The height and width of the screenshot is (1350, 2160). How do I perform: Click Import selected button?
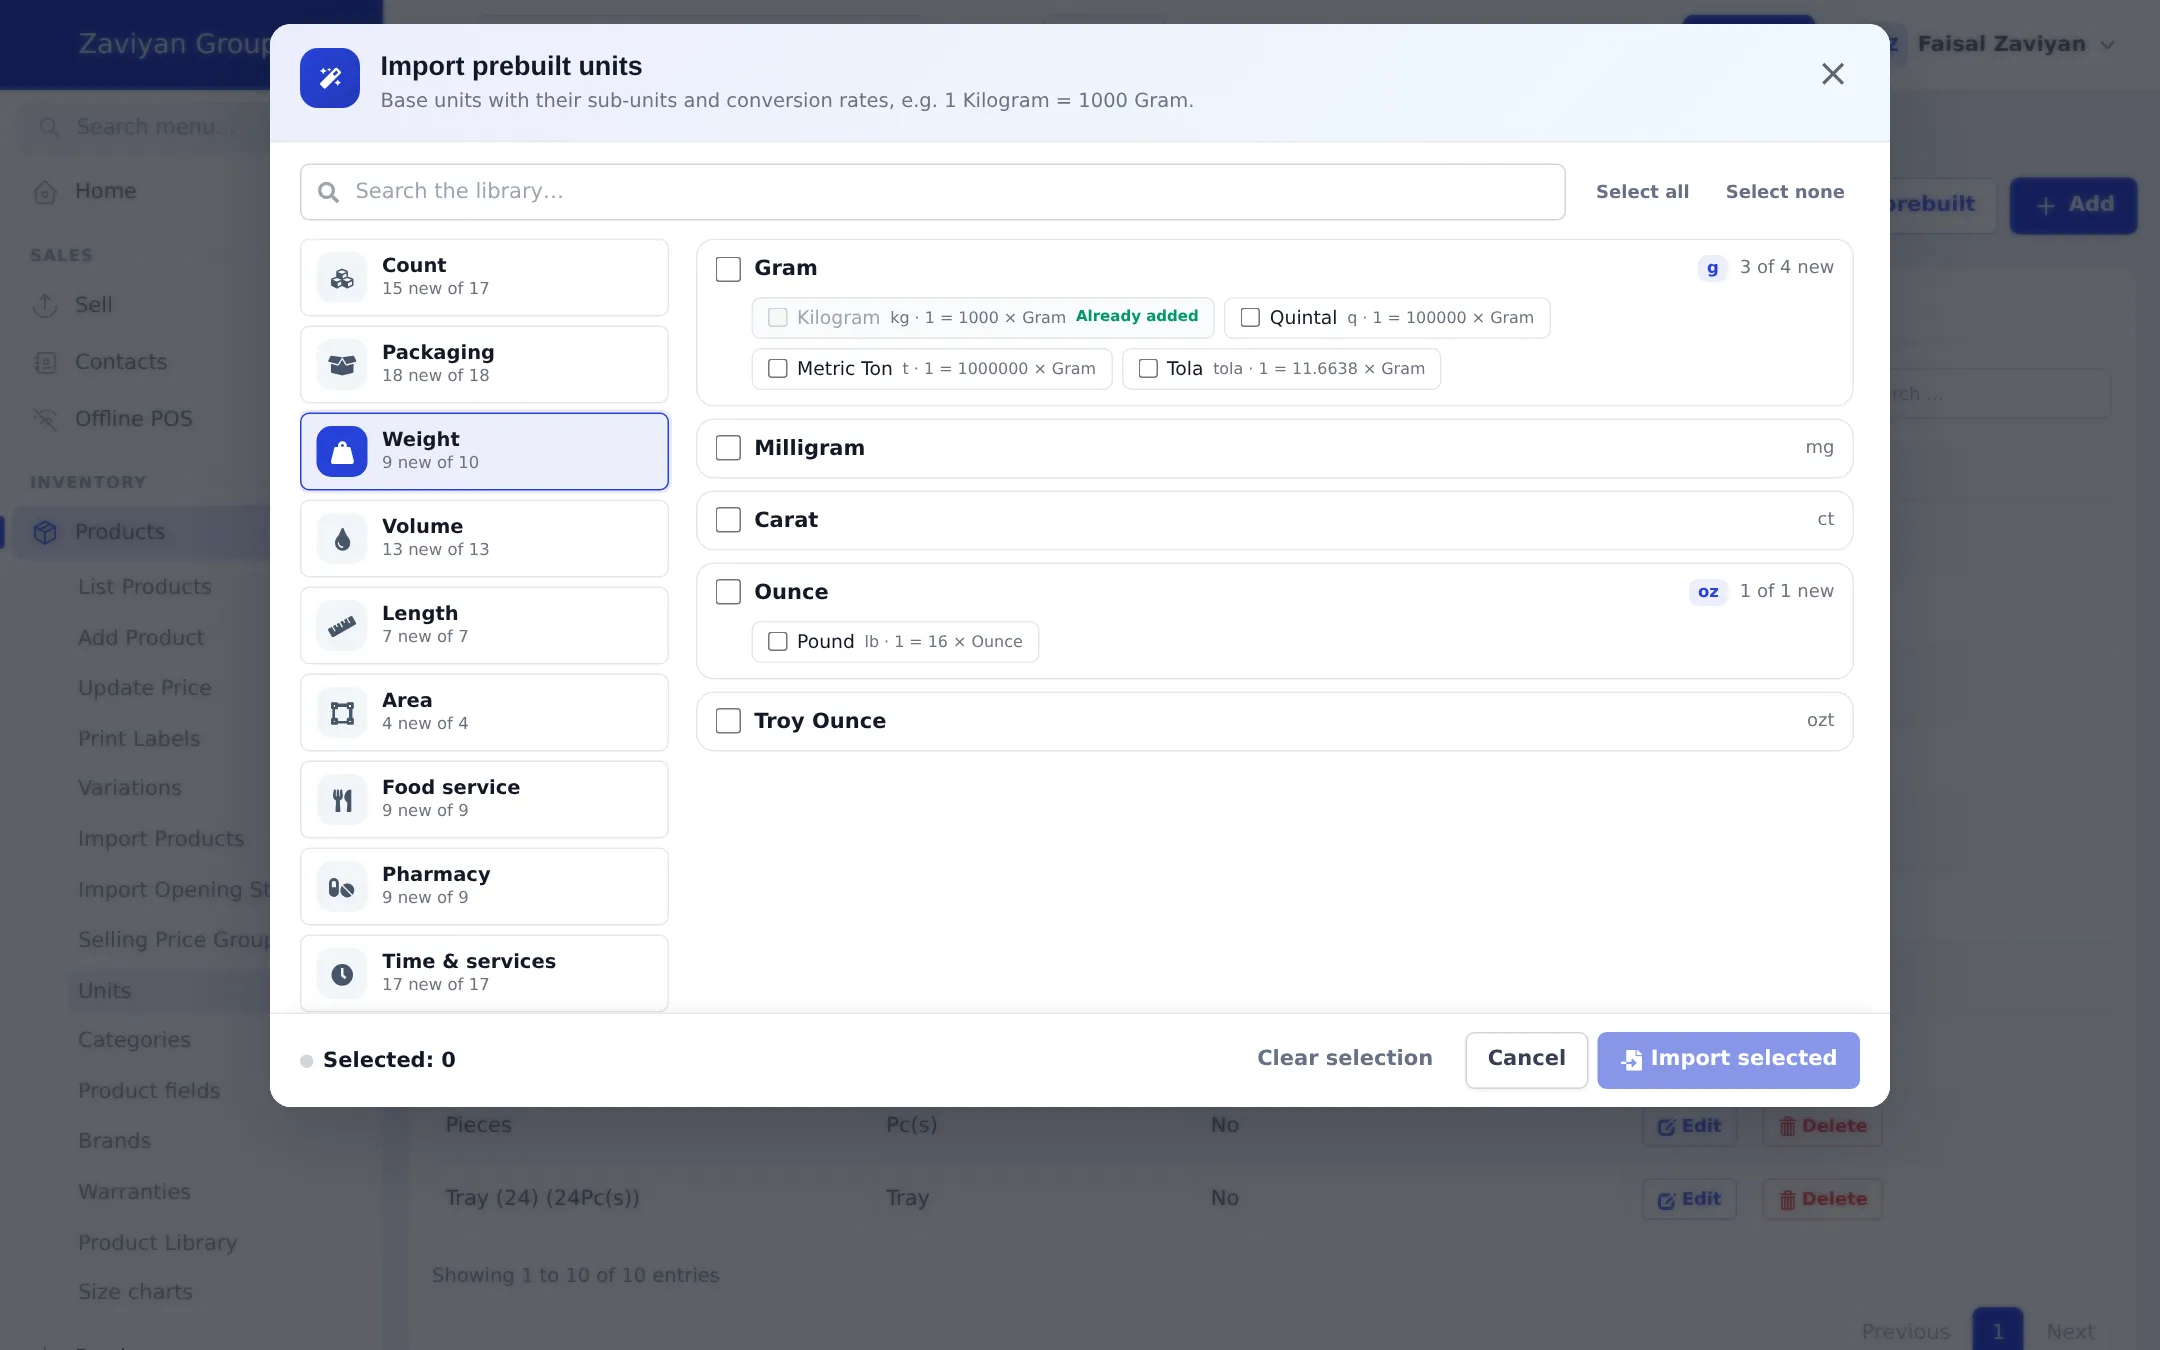tap(1728, 1060)
